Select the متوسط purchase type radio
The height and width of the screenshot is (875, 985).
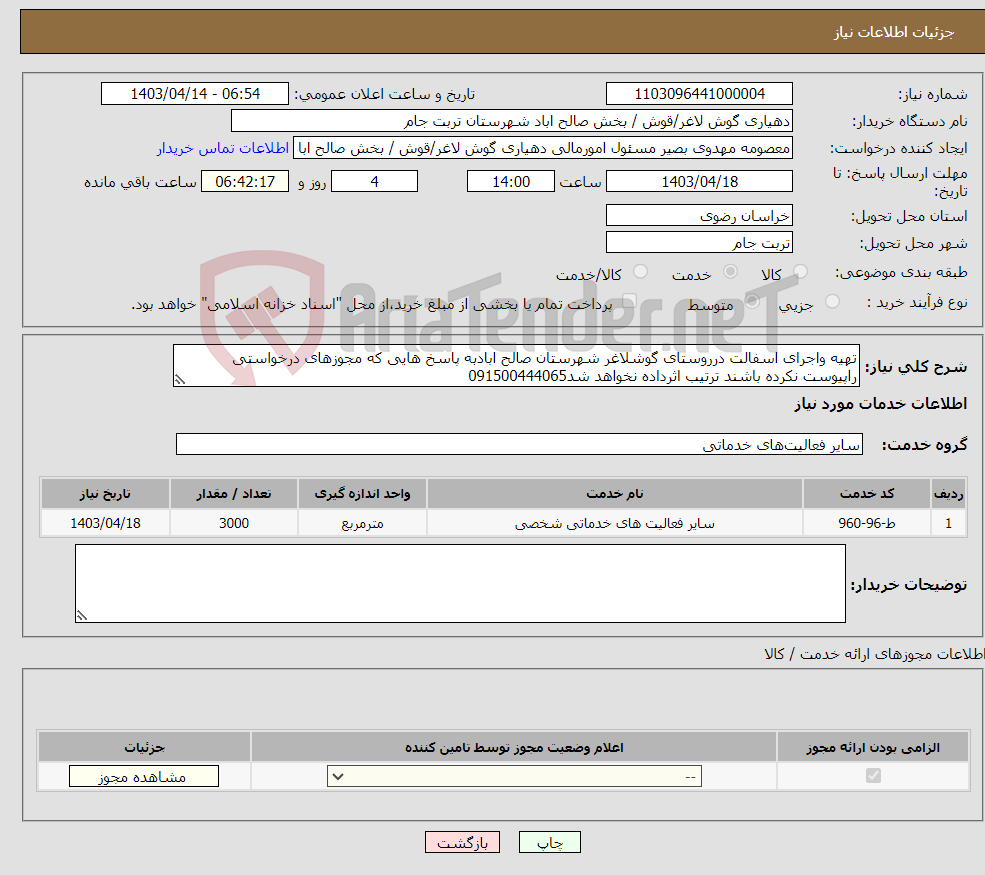point(752,302)
